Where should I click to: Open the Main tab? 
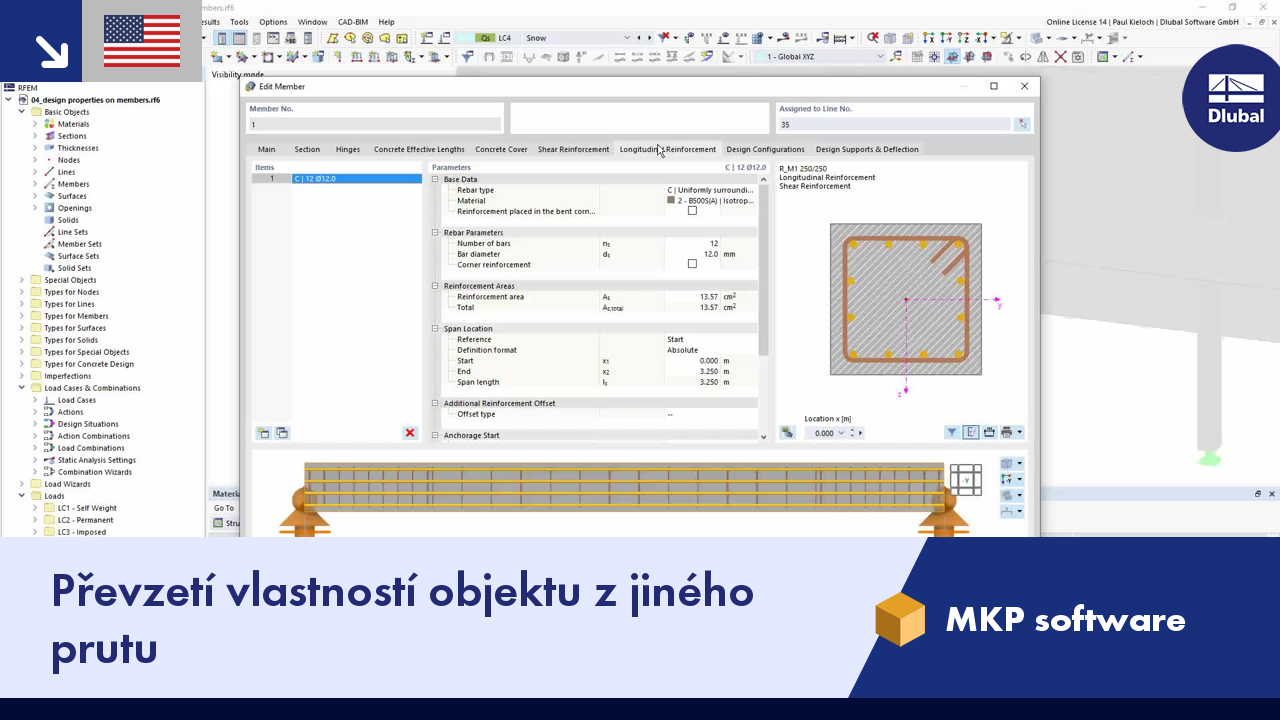(266, 149)
